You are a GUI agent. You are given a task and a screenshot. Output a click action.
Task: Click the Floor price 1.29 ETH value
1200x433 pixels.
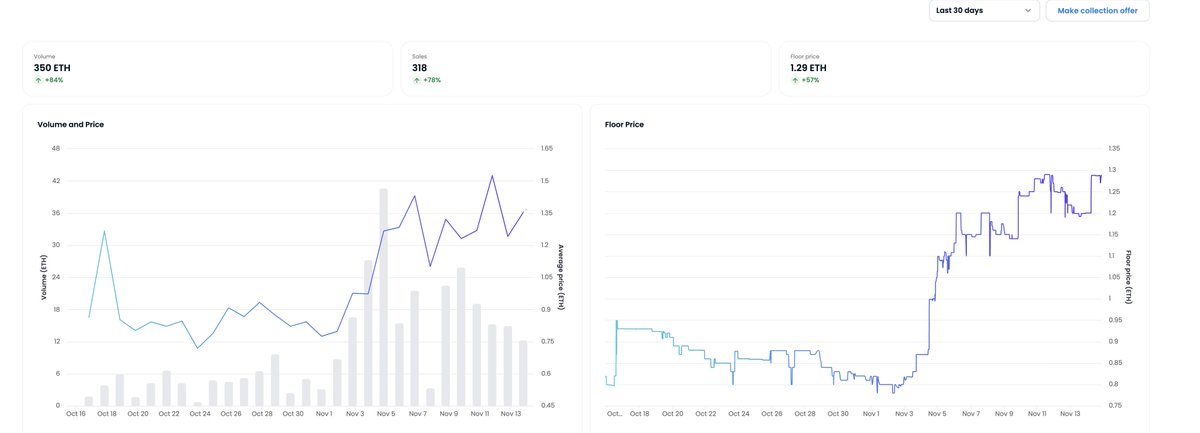click(x=808, y=68)
